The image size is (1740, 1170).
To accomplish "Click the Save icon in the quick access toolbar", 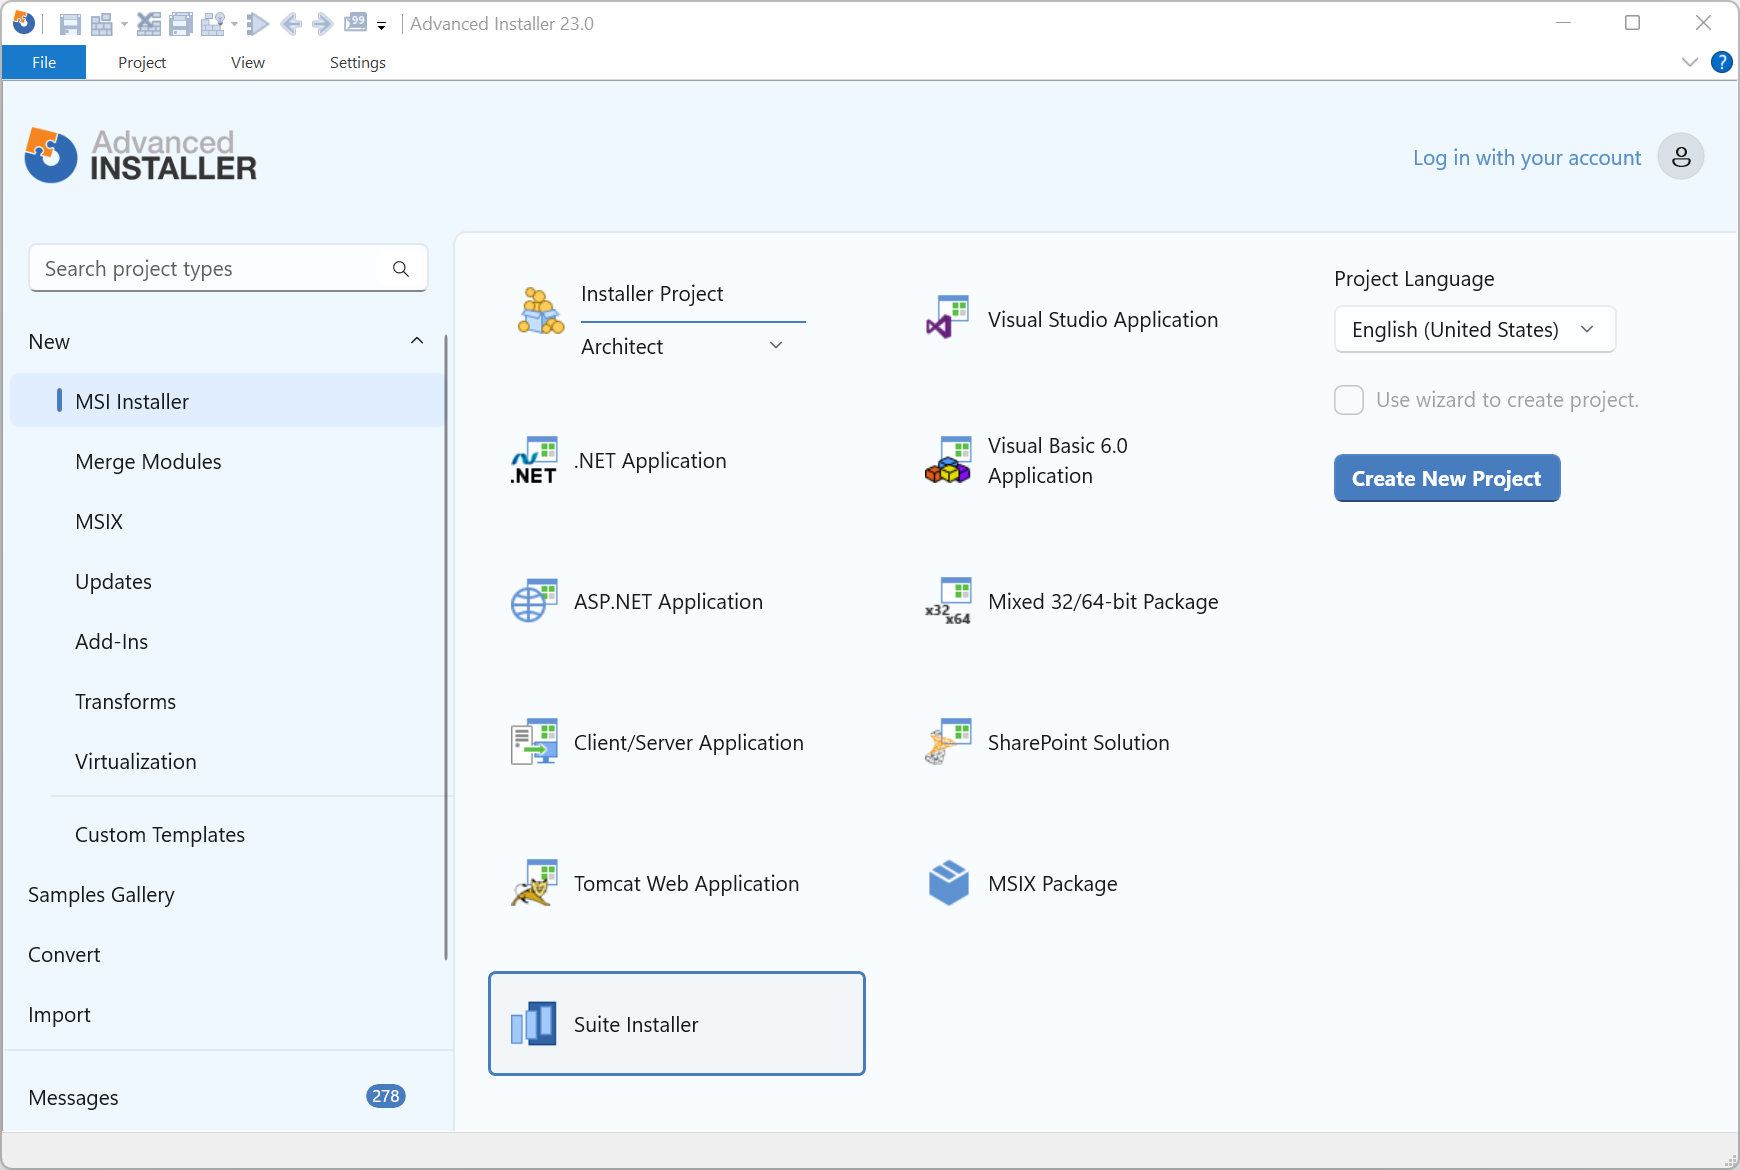I will (70, 24).
